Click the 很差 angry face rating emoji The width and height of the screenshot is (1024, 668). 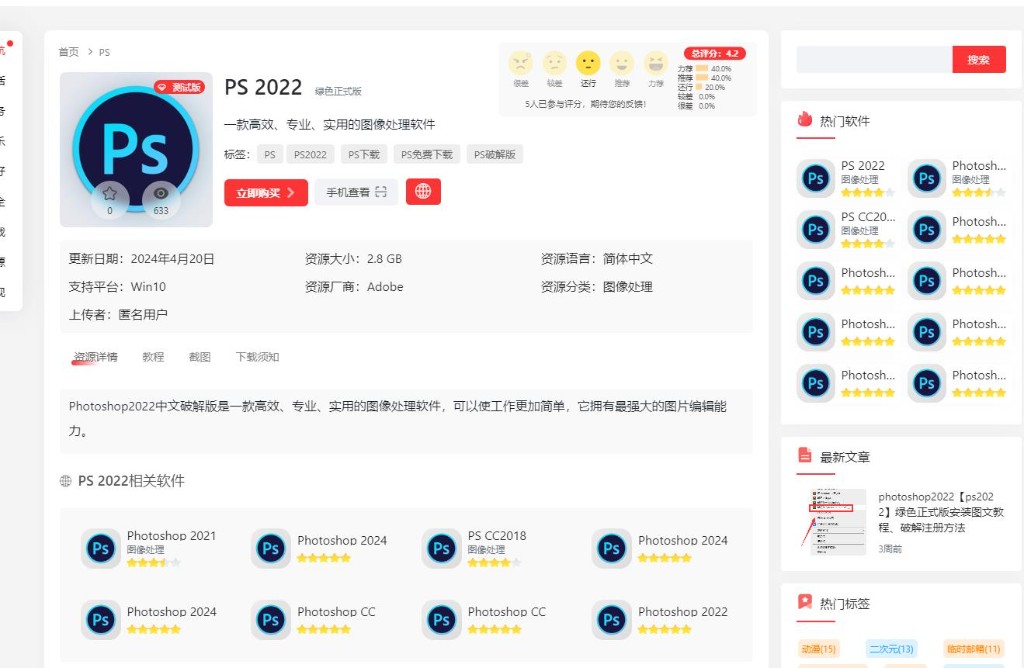520,63
